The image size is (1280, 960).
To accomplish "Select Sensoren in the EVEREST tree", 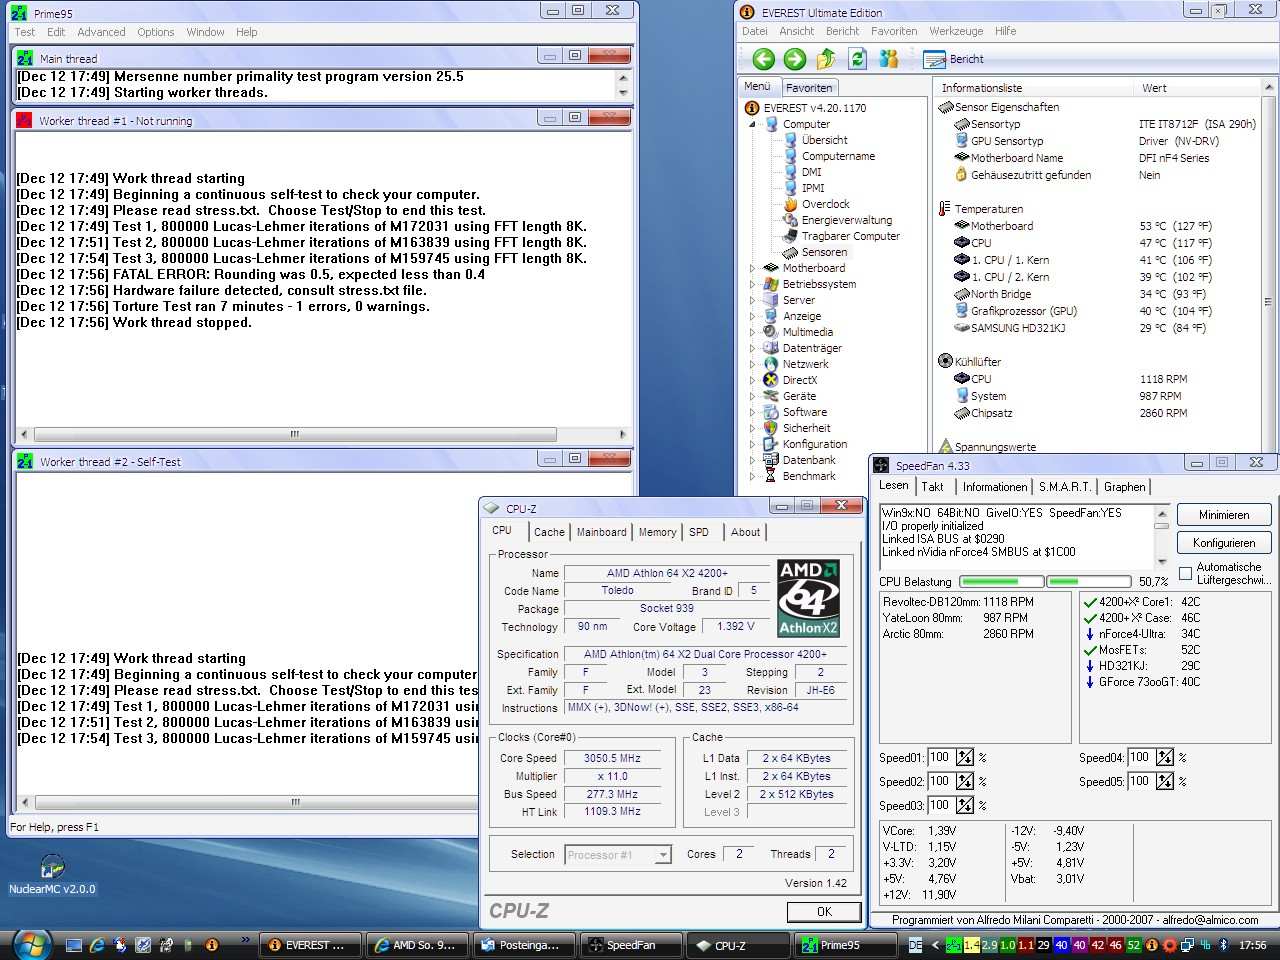I will coord(824,252).
